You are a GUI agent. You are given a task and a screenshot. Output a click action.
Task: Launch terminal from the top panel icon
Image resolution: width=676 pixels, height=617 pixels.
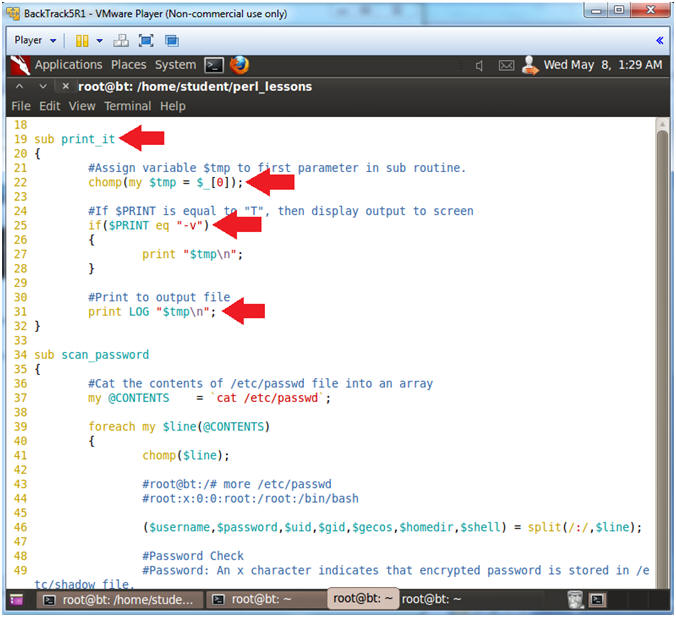(214, 65)
